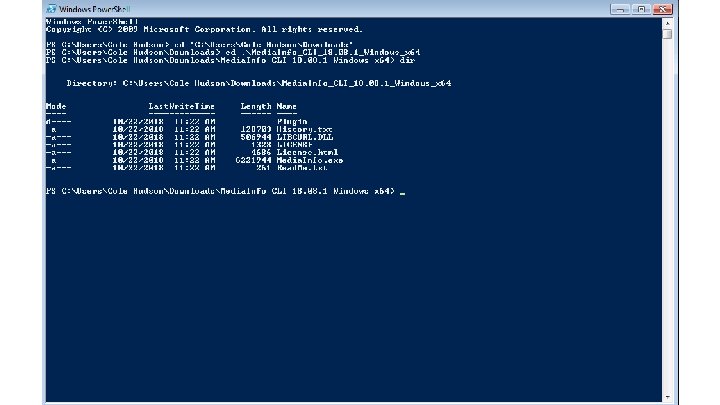The height and width of the screenshot is (405, 720).
Task: Click the empty vertical scrollbar track
Action: (x=667, y=216)
